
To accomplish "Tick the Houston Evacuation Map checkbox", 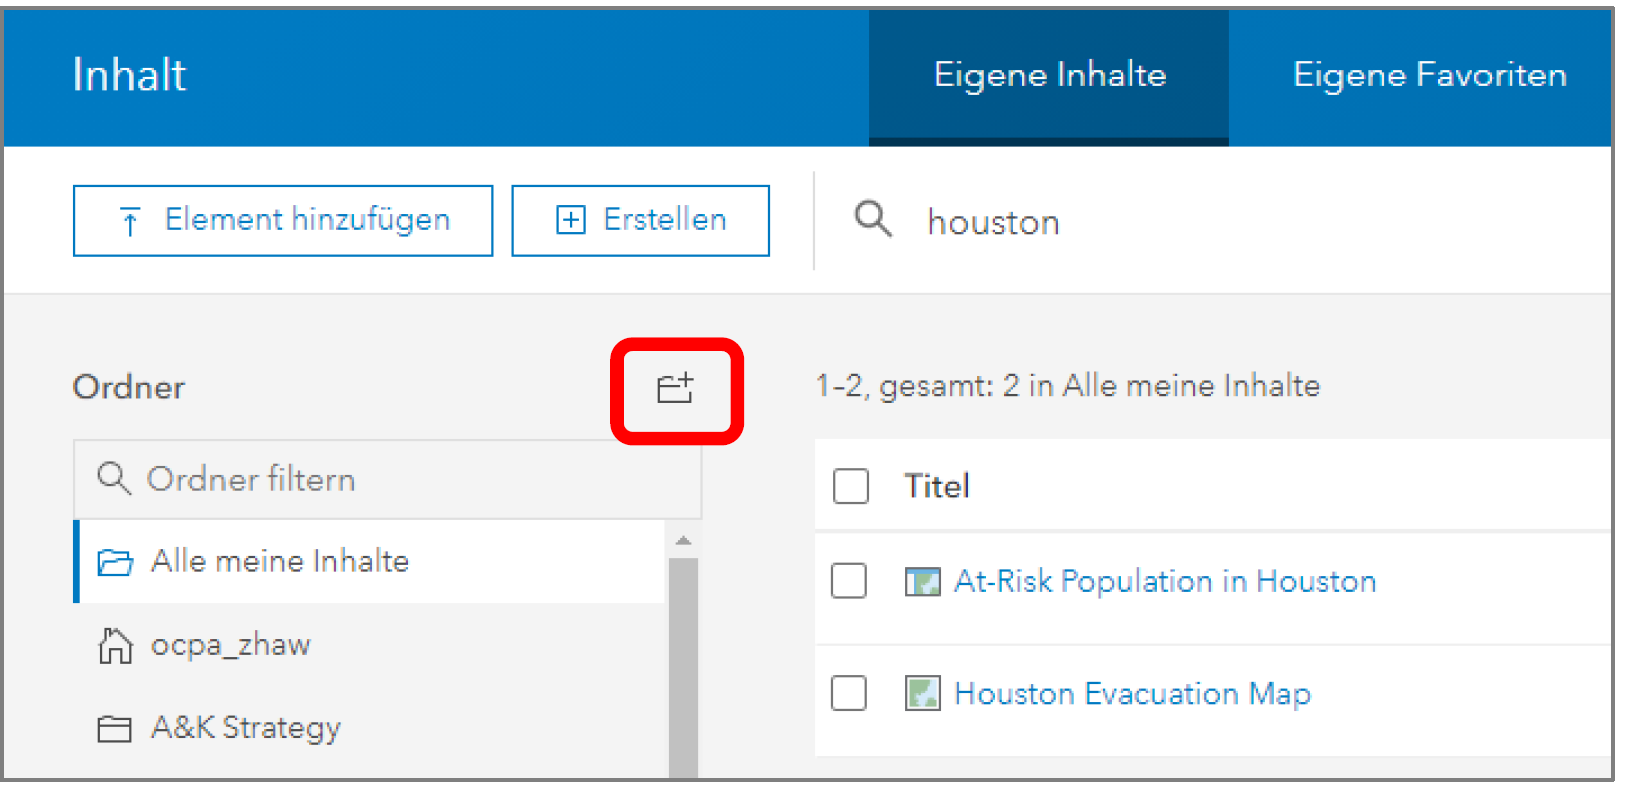I will click(849, 693).
